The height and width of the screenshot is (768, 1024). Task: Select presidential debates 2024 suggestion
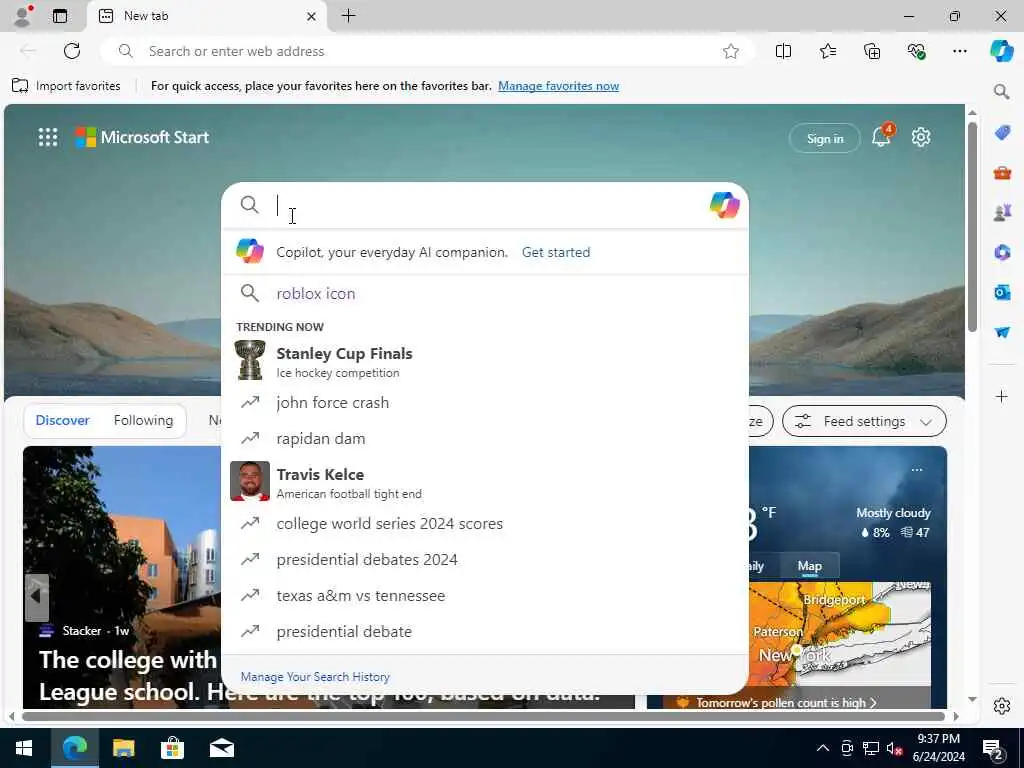click(x=485, y=560)
